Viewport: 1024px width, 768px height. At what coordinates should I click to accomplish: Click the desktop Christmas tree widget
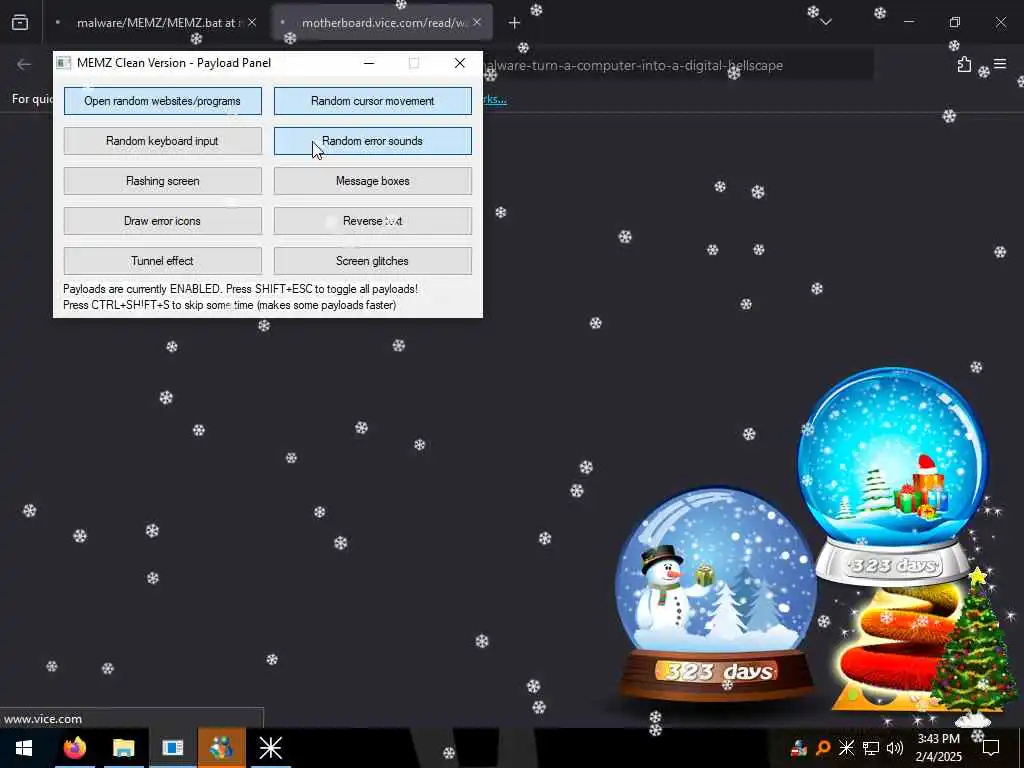pos(973,647)
